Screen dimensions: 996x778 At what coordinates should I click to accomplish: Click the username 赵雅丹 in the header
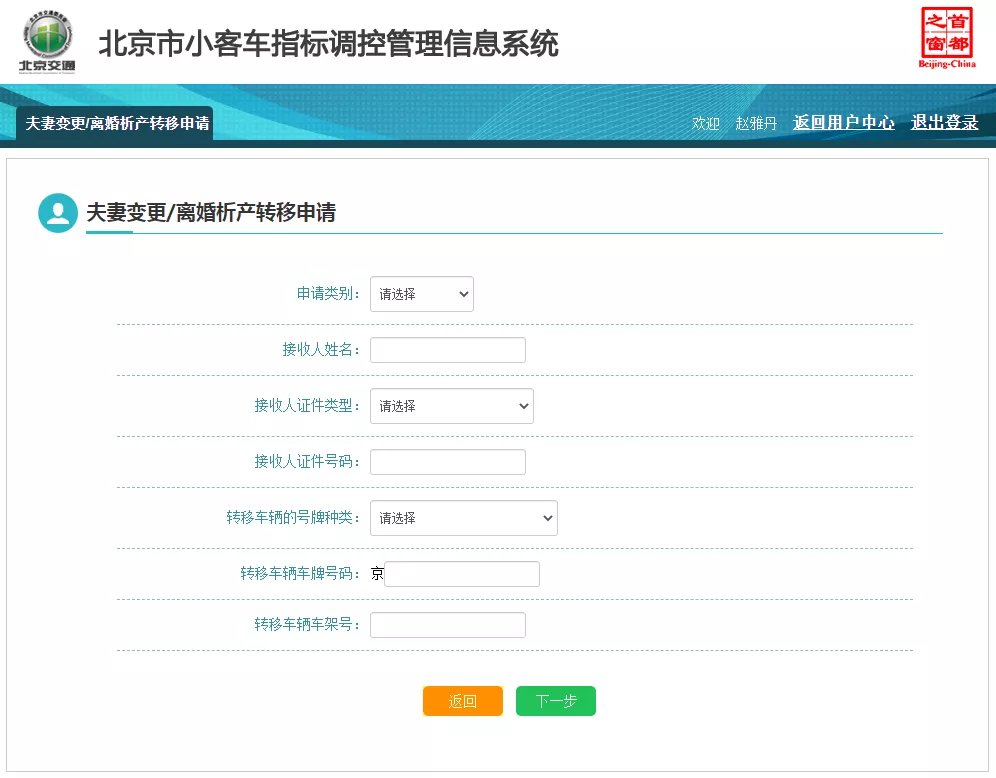click(755, 124)
